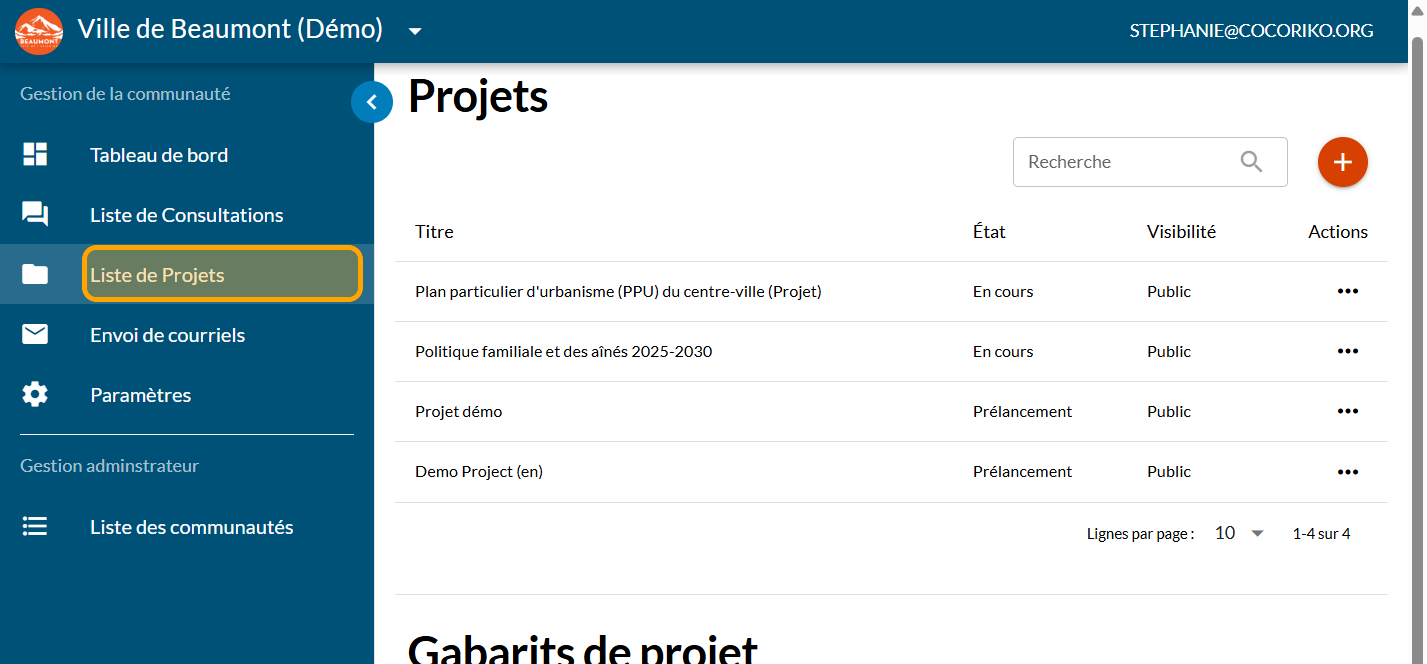Open actions for Politique familiale project
Viewport: 1427px width, 664px height.
click(x=1347, y=352)
